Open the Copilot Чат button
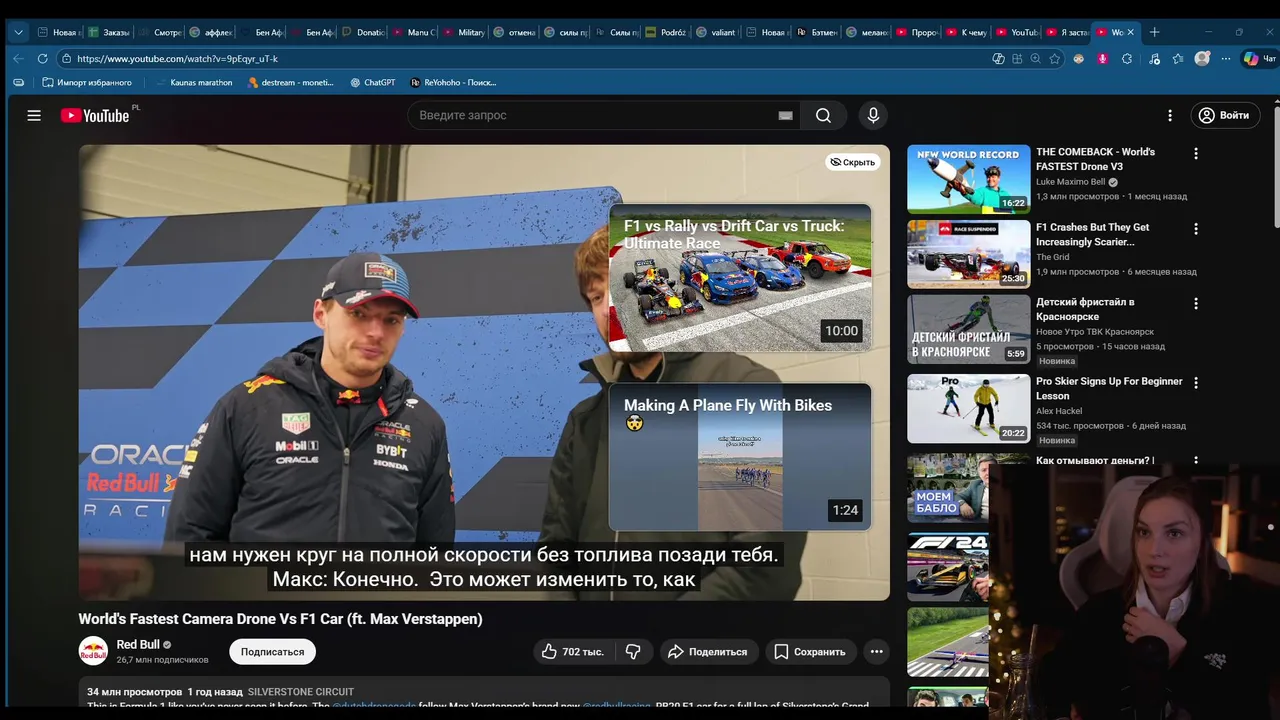 [1258, 59]
